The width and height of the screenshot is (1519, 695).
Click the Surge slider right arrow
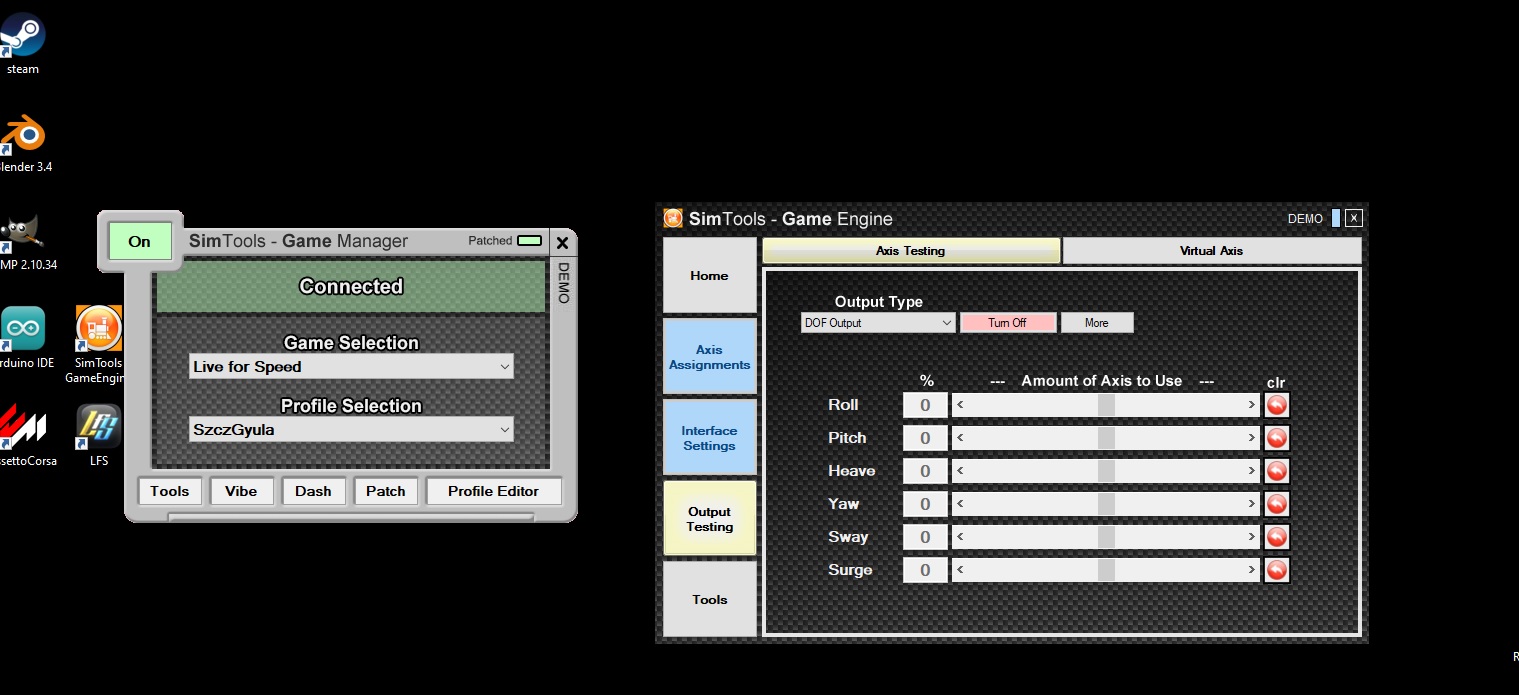[x=1251, y=570]
